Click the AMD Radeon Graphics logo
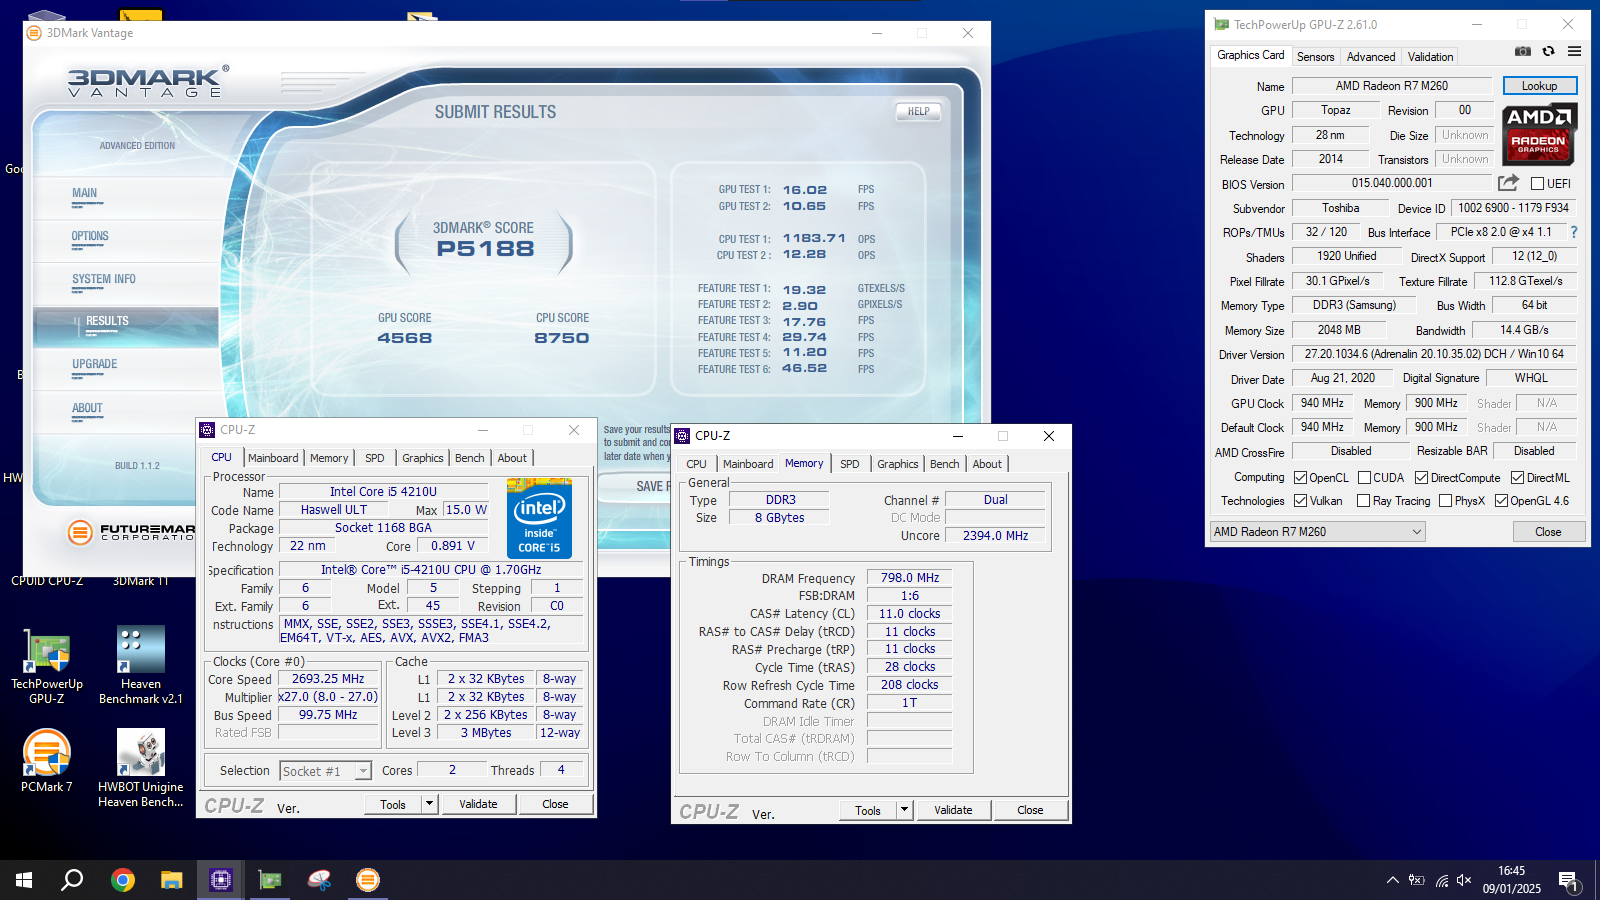This screenshot has height=900, width=1600. tap(1539, 134)
